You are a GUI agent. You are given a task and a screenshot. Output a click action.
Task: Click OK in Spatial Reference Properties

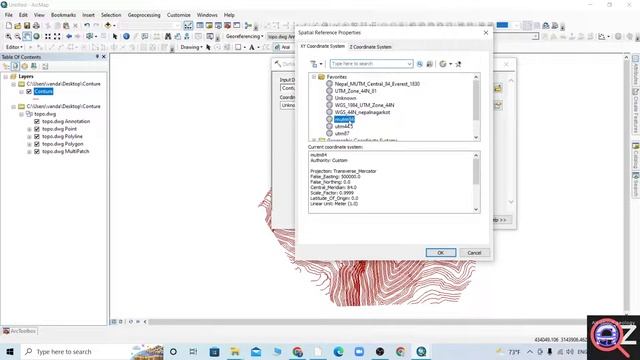click(441, 253)
